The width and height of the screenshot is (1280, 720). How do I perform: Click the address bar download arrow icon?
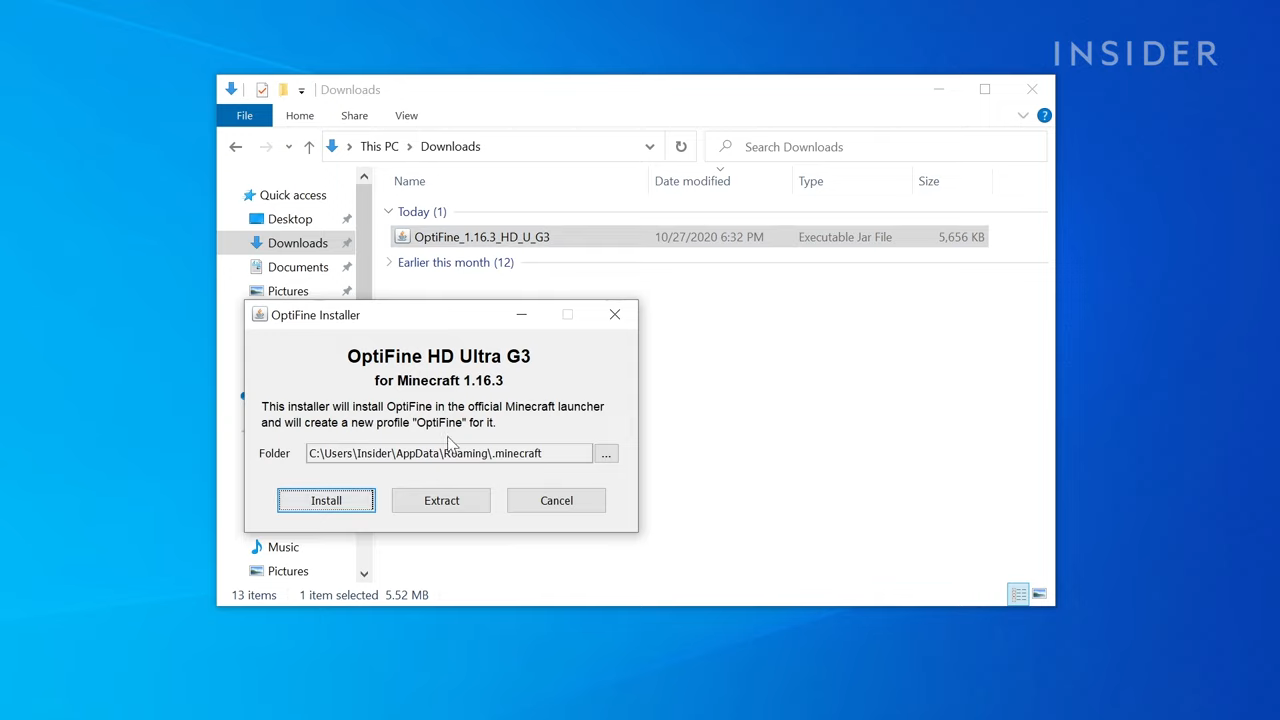pos(332,146)
